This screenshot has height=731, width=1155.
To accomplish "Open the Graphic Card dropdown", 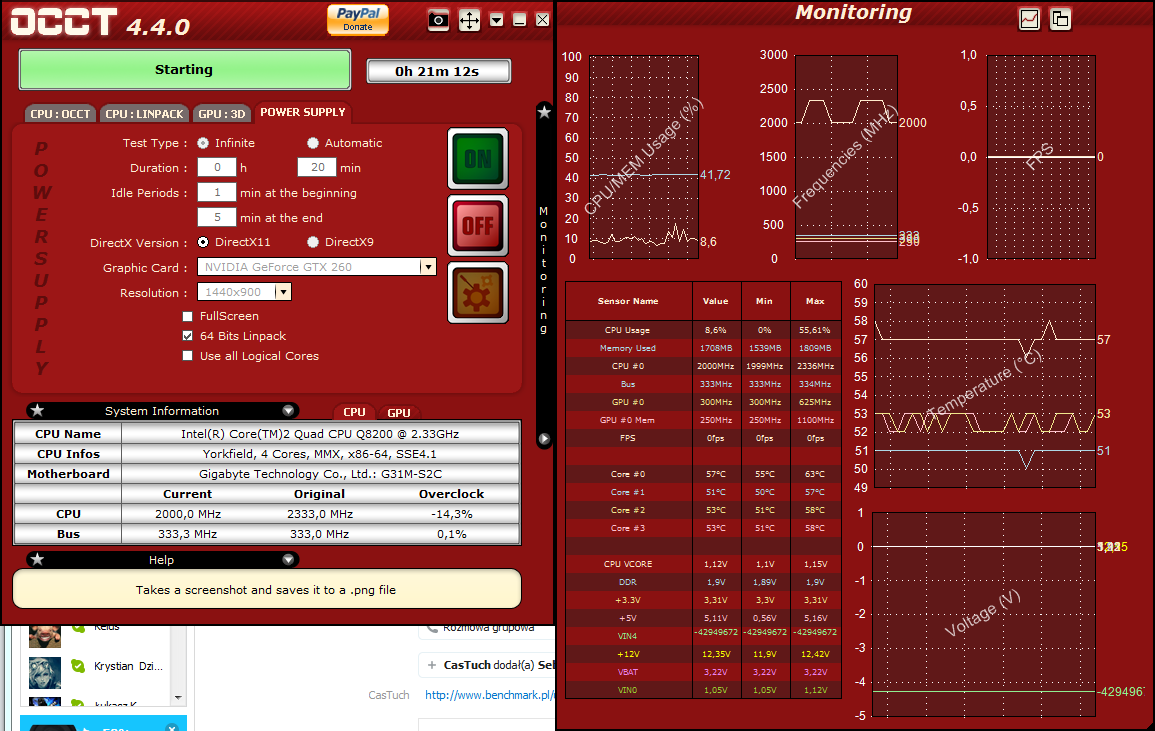I will 427,267.
